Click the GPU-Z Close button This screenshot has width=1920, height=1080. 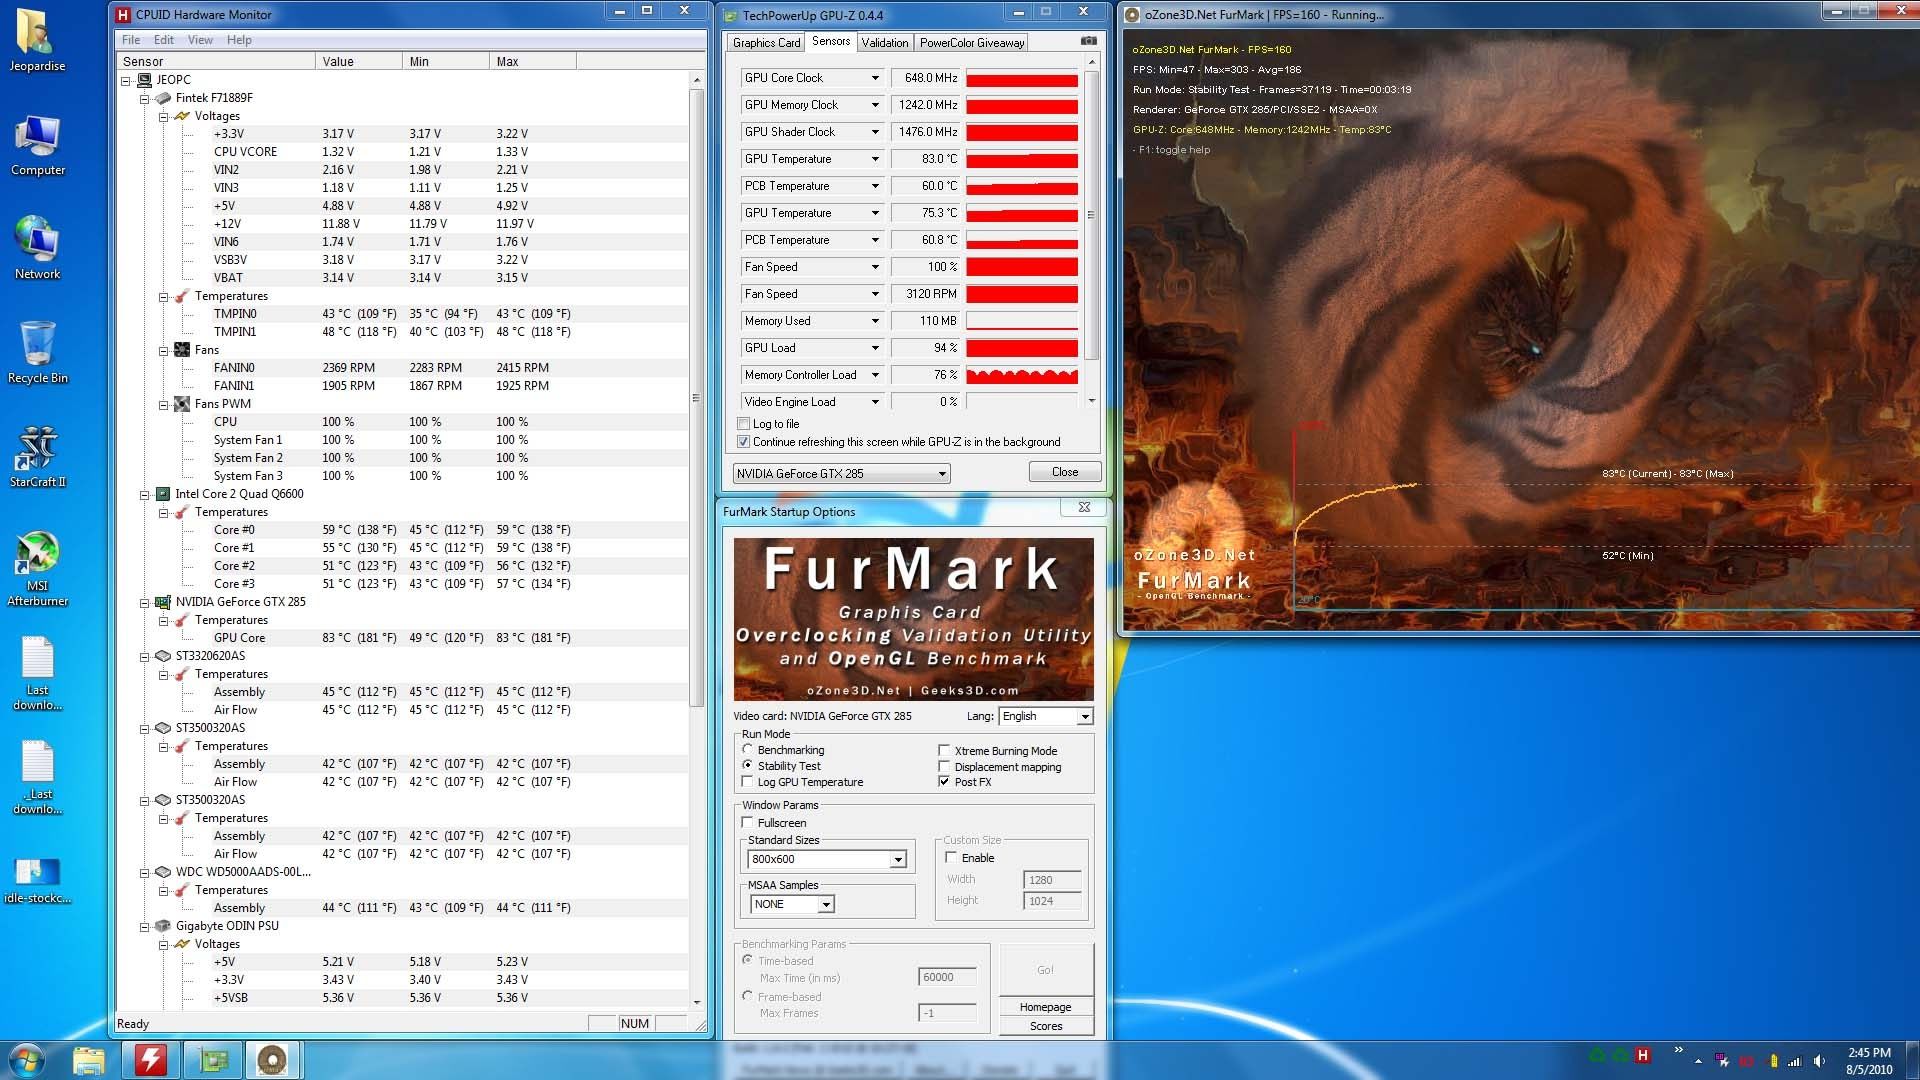point(1064,472)
